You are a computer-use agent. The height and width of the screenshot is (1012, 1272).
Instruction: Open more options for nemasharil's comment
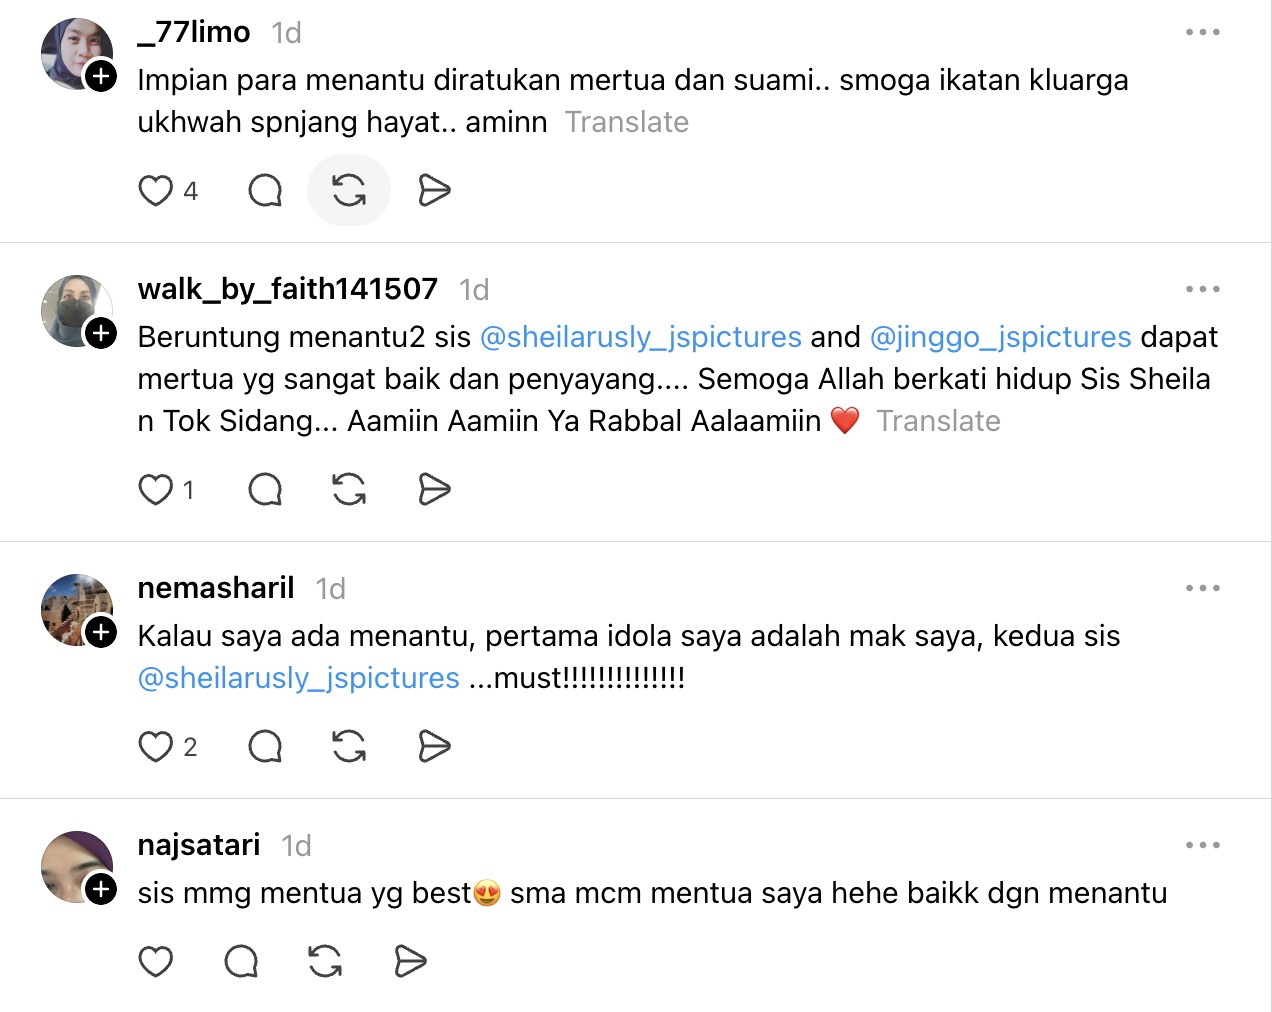[x=1202, y=588]
